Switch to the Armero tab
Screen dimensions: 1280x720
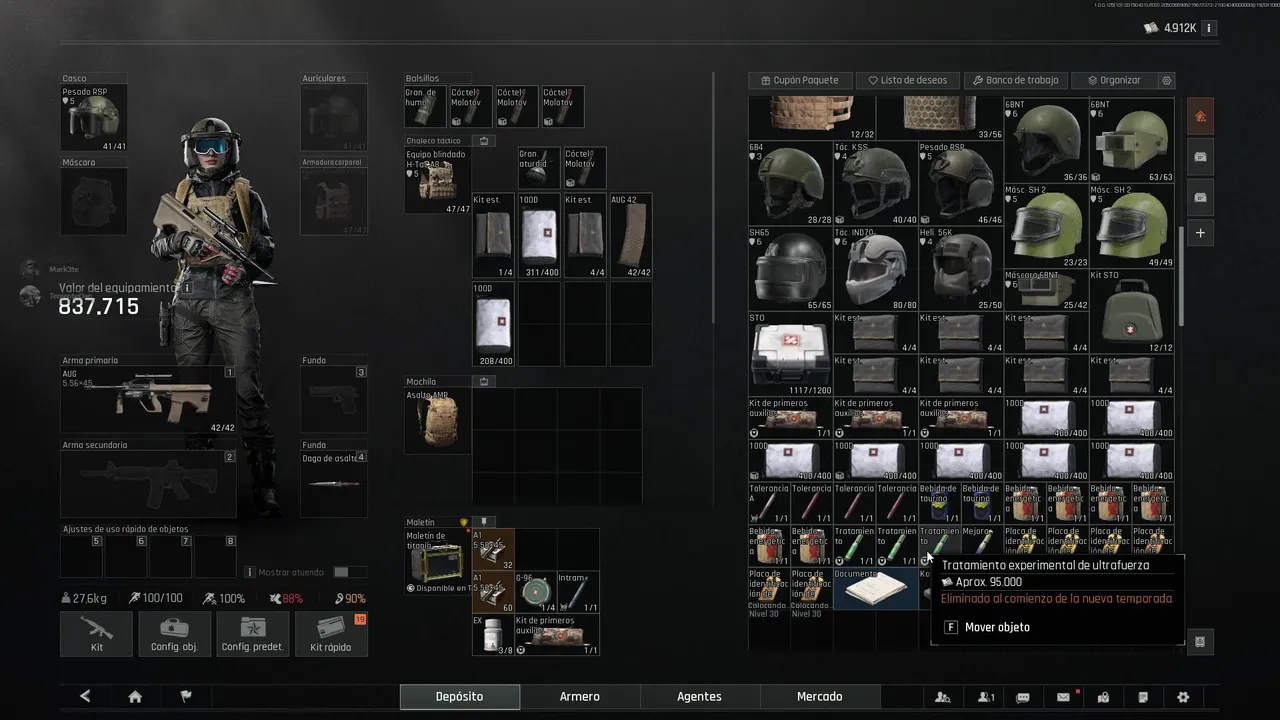[580, 697]
